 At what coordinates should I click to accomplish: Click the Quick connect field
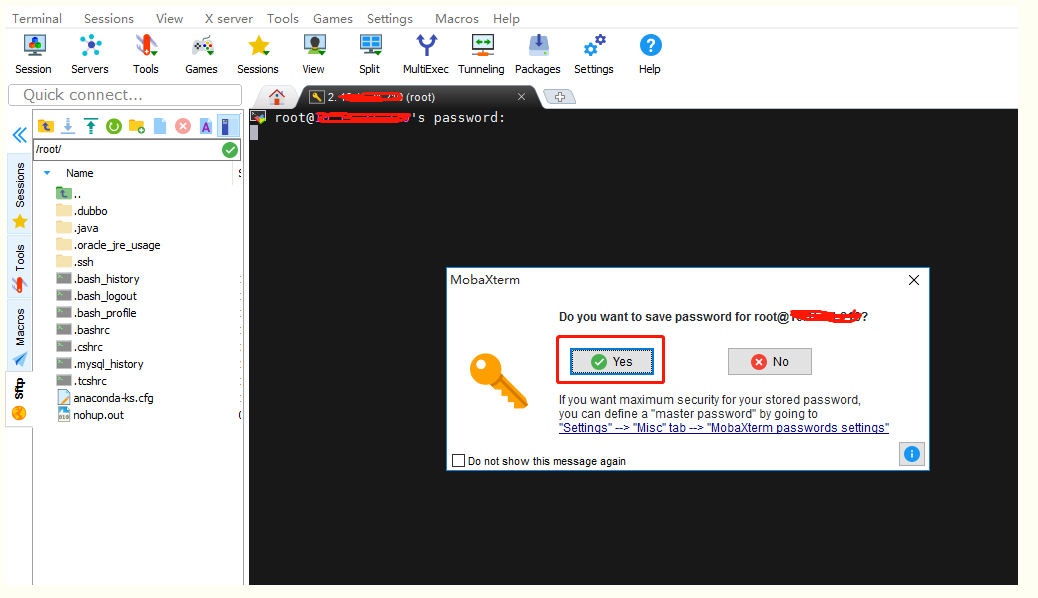click(x=125, y=95)
